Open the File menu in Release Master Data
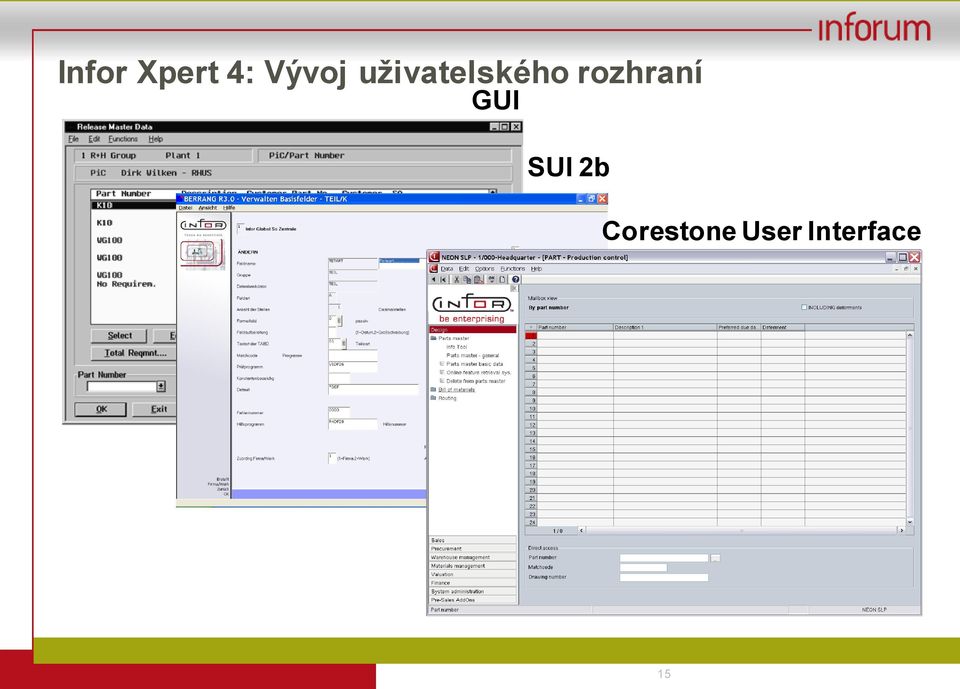This screenshot has height=689, width=960. [73, 139]
